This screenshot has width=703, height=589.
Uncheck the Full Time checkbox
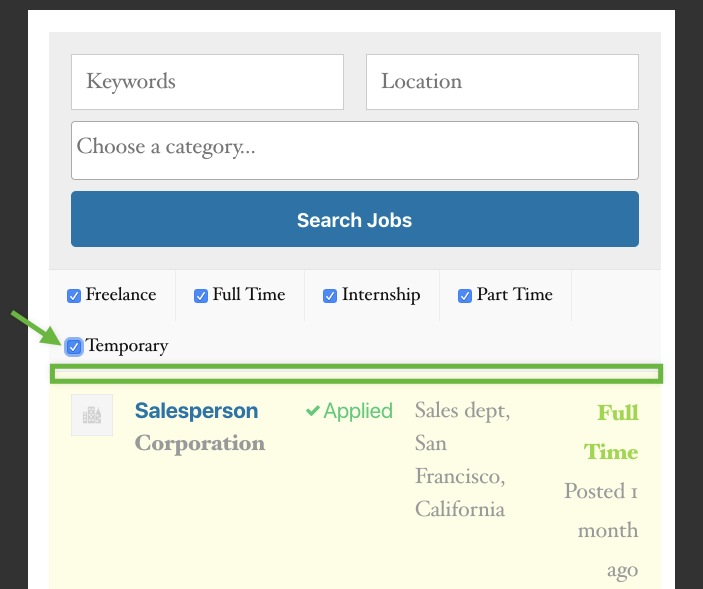click(201, 296)
